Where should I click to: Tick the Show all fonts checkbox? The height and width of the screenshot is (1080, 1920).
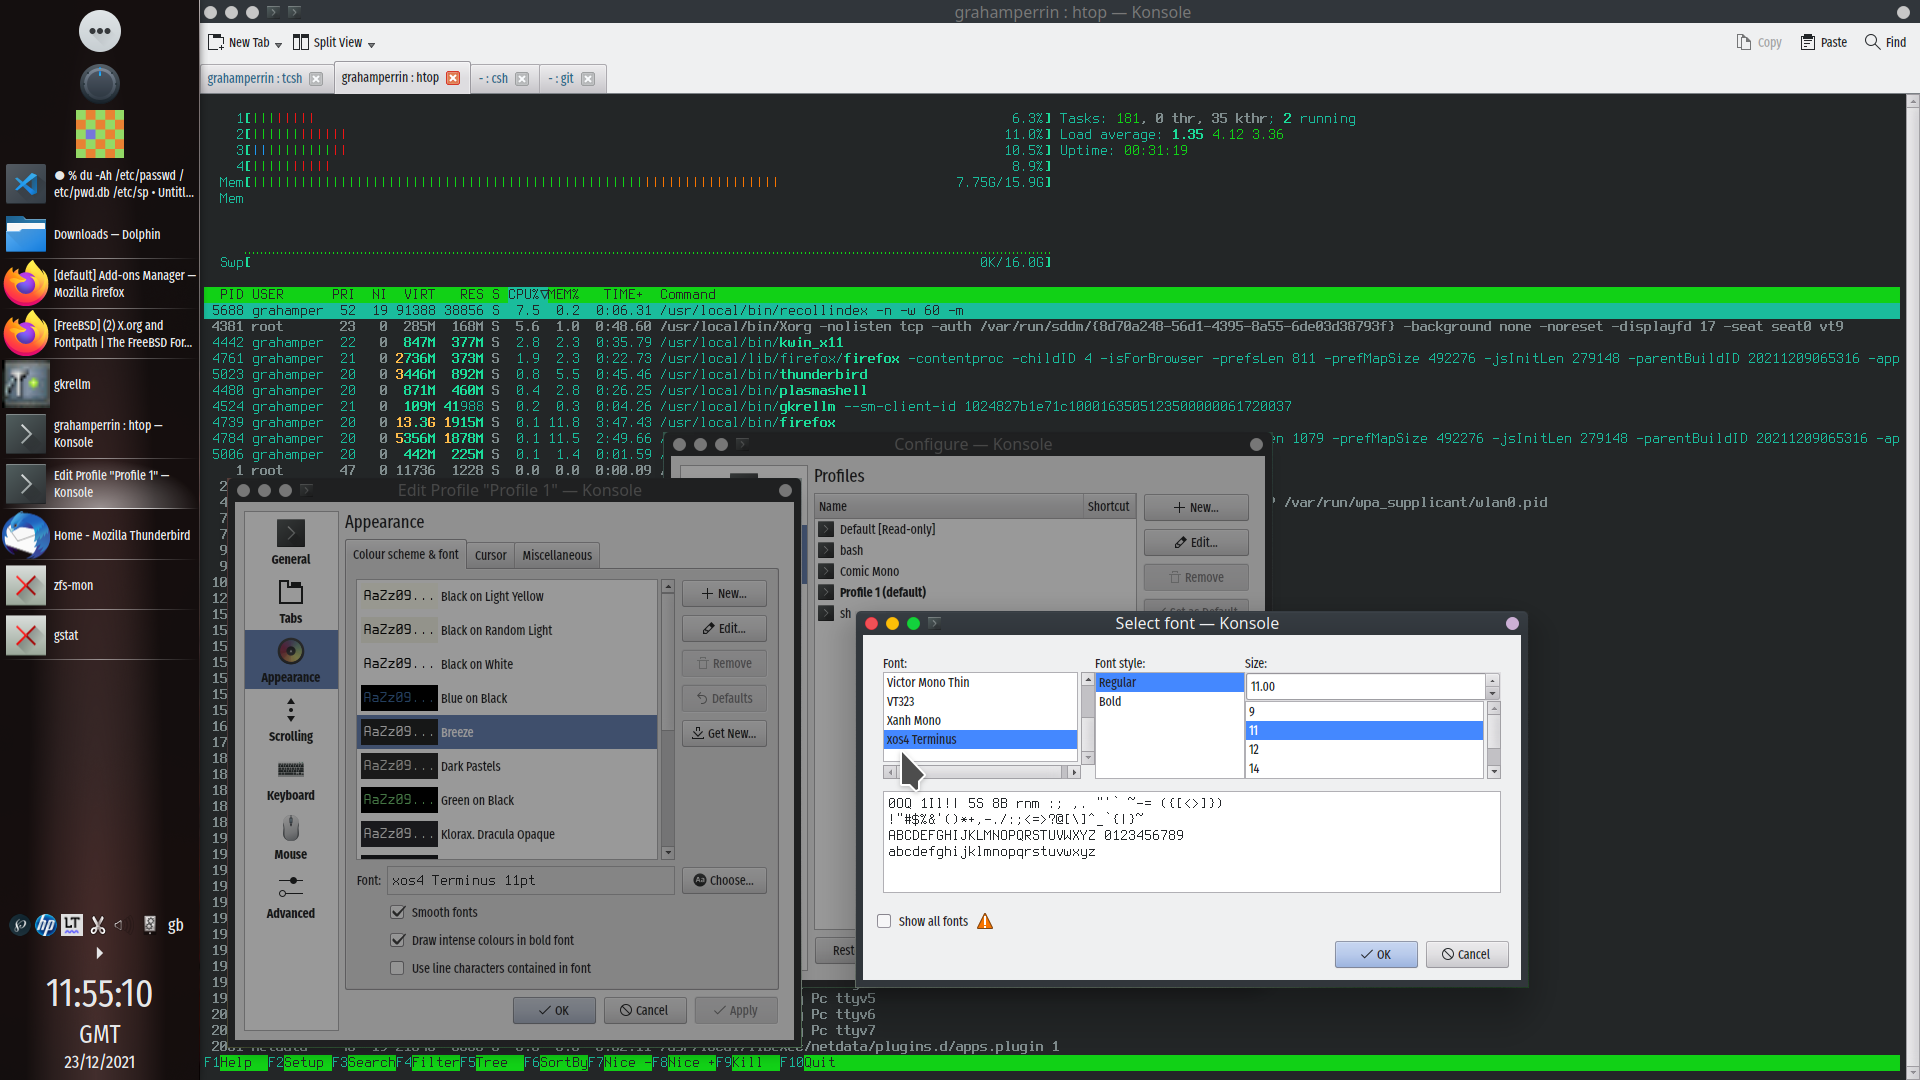click(884, 921)
